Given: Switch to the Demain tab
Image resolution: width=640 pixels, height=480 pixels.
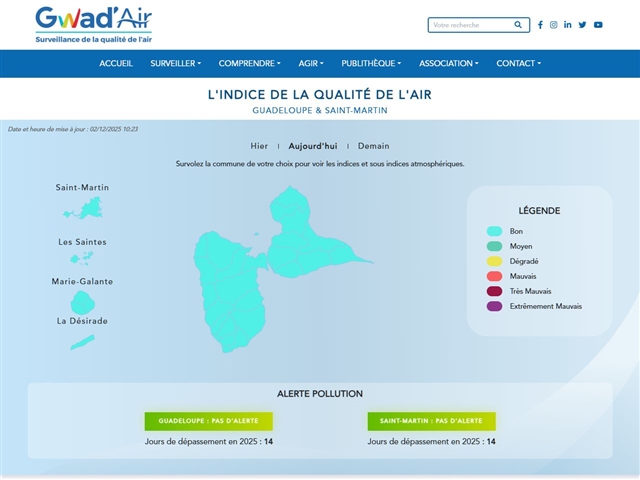Looking at the screenshot, I should 373,146.
